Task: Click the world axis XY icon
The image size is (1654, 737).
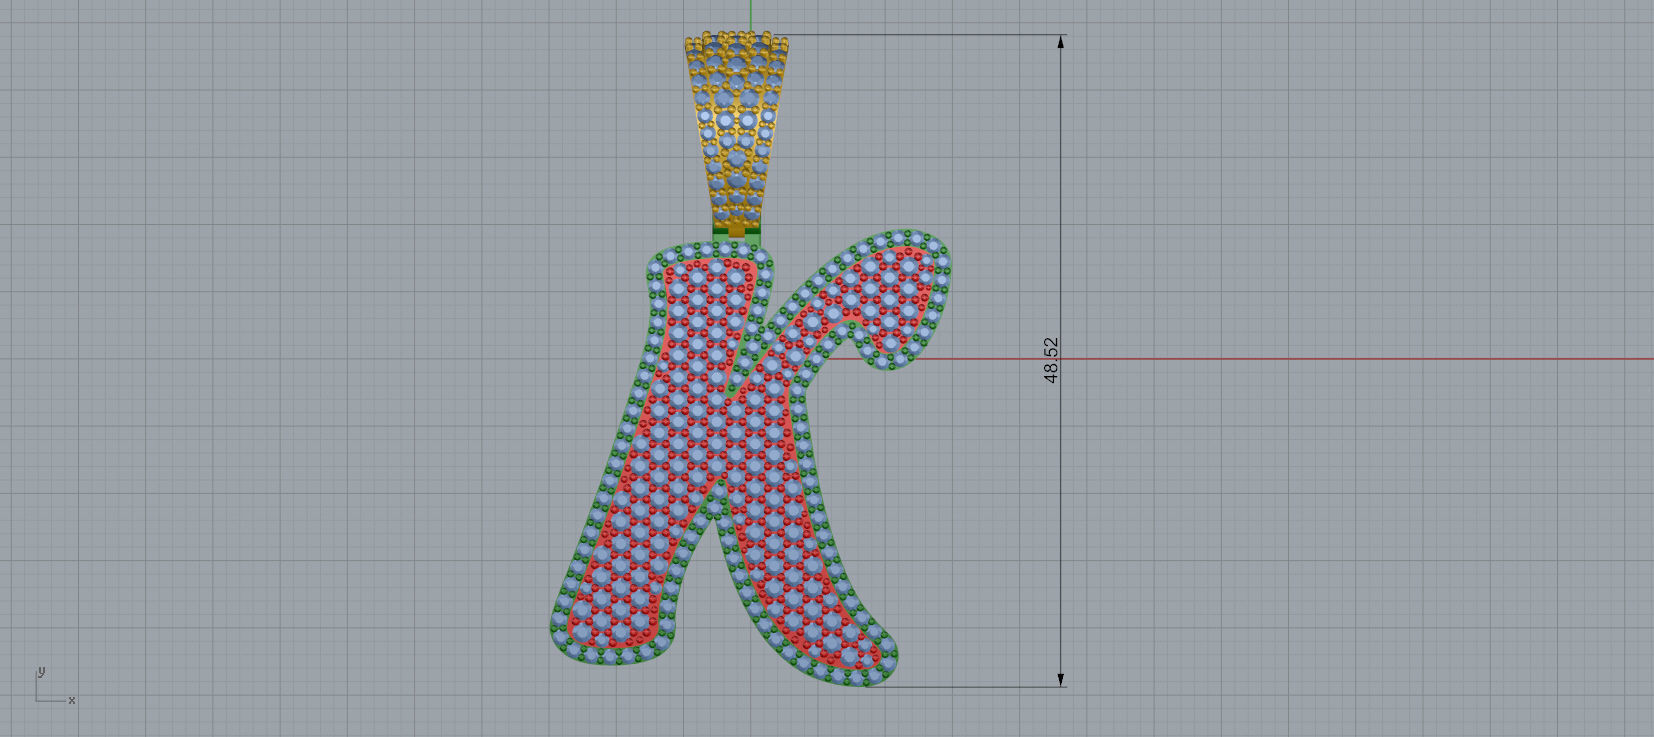Action: click(55, 686)
